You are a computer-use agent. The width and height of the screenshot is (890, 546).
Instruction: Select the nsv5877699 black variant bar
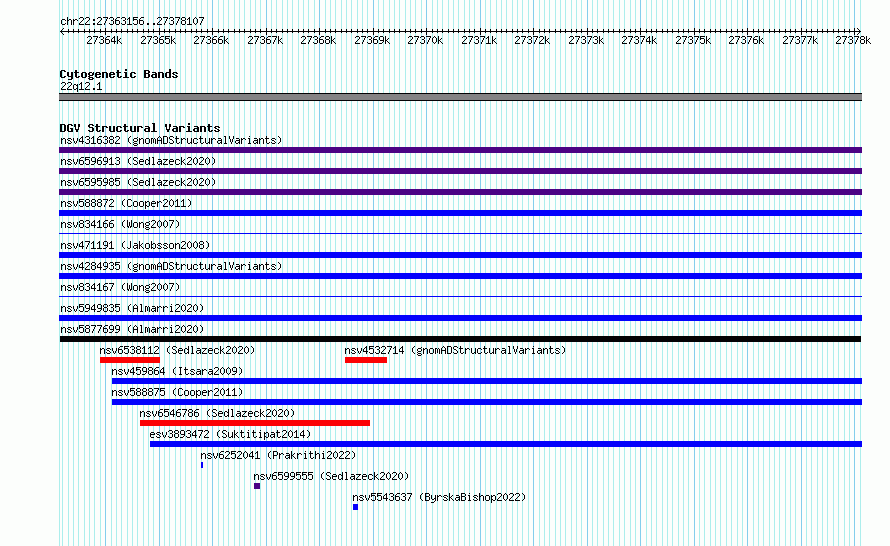460,339
